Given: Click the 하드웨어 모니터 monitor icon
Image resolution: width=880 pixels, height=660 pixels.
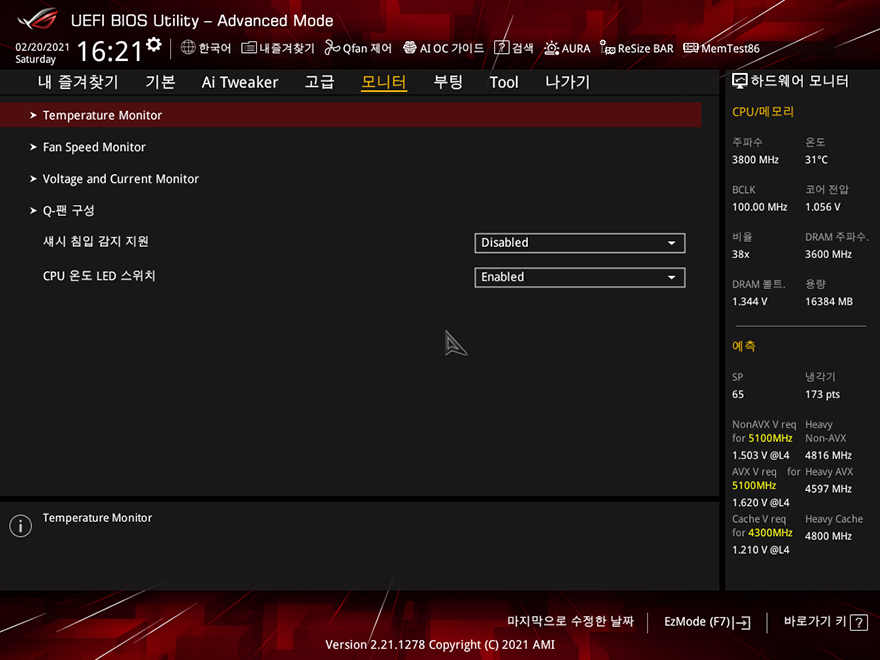Looking at the screenshot, I should coord(740,81).
